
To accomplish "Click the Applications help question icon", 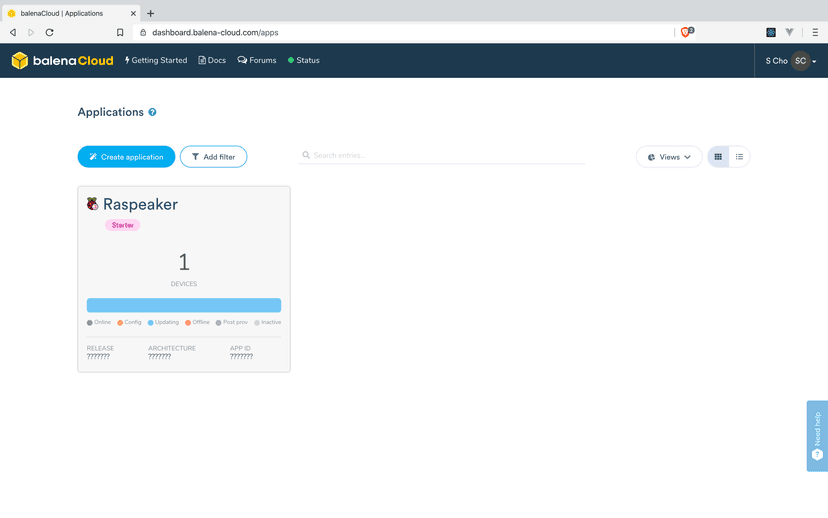I will [x=153, y=113].
